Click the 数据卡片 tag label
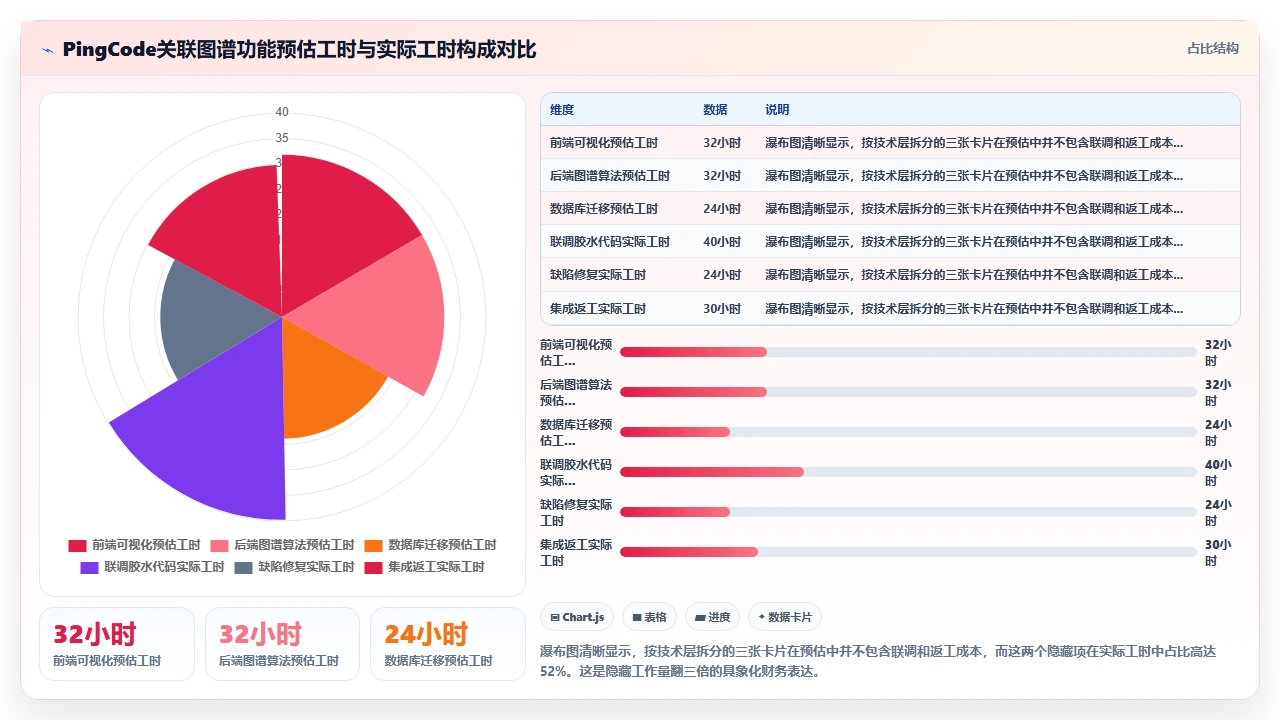The image size is (1280, 720). pyautogui.click(x=790, y=618)
